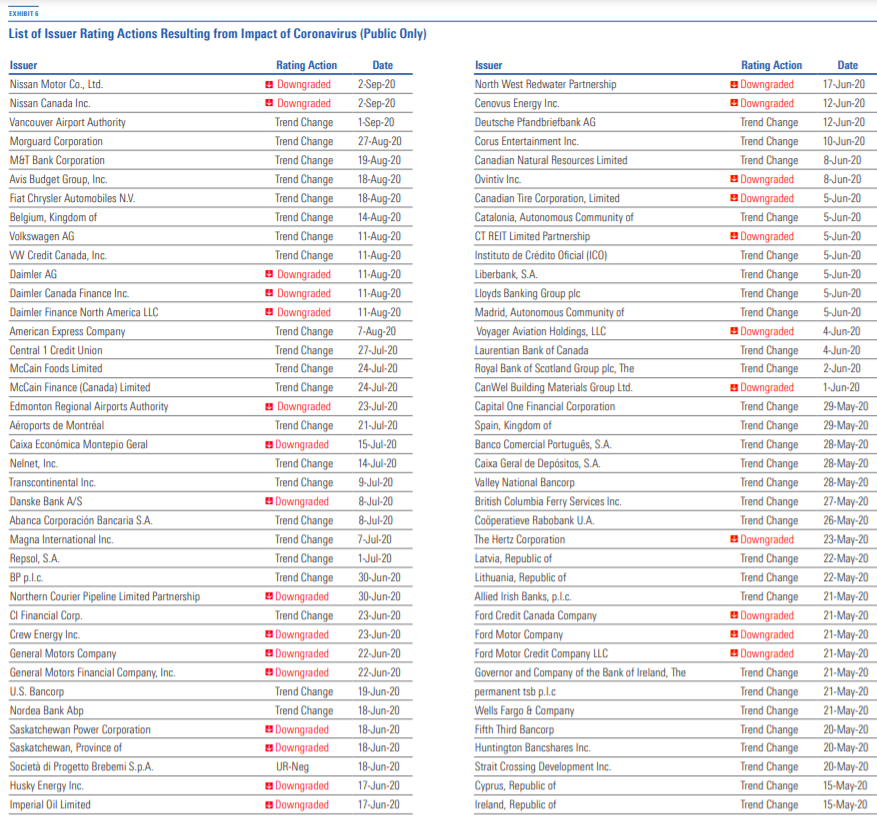
Task: Select downgrade icon for Voyager Aviation Holdings, LLC
Action: 734,331
